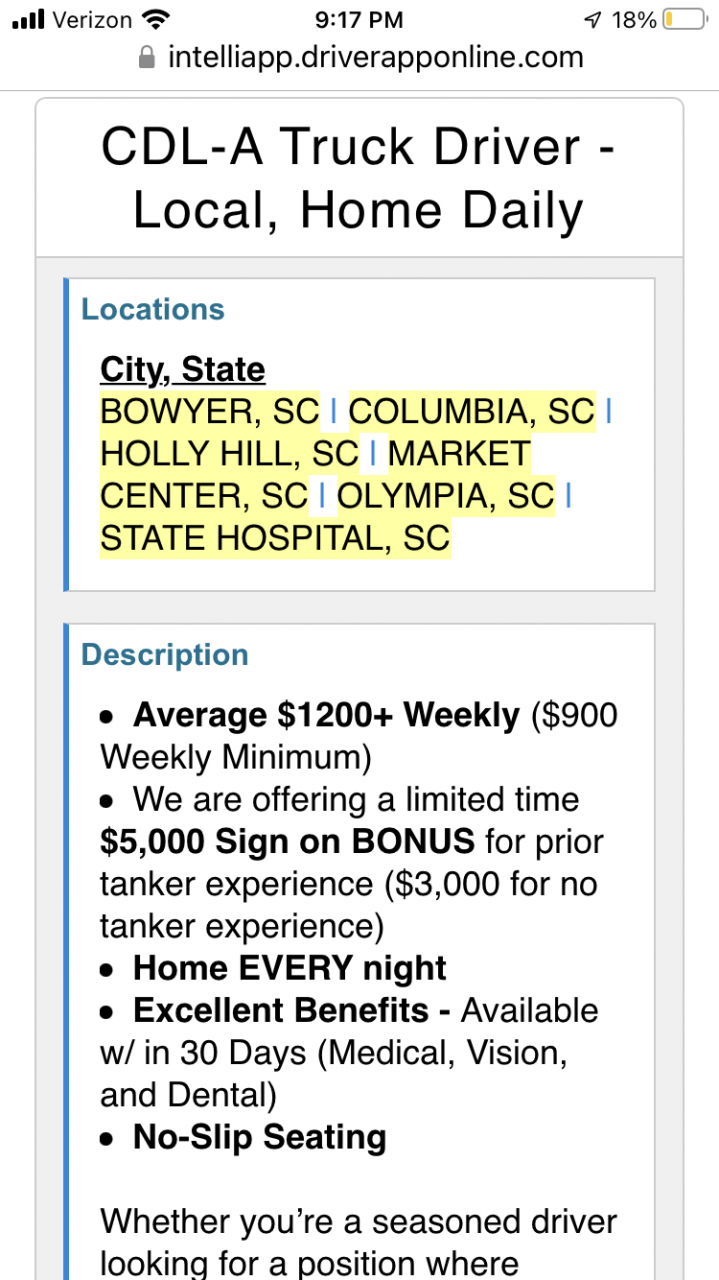Tap the battery icon in status bar
The image size is (719, 1280).
(x=683, y=20)
